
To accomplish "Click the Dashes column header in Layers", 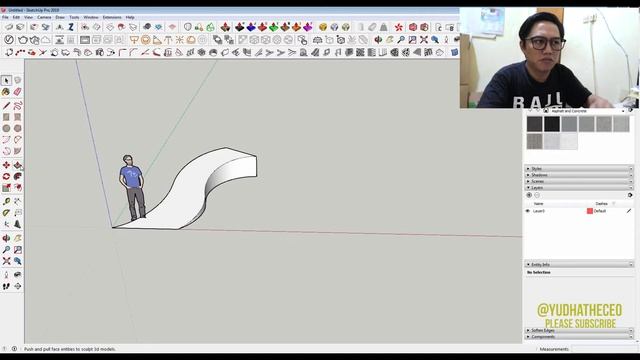I will [601, 204].
